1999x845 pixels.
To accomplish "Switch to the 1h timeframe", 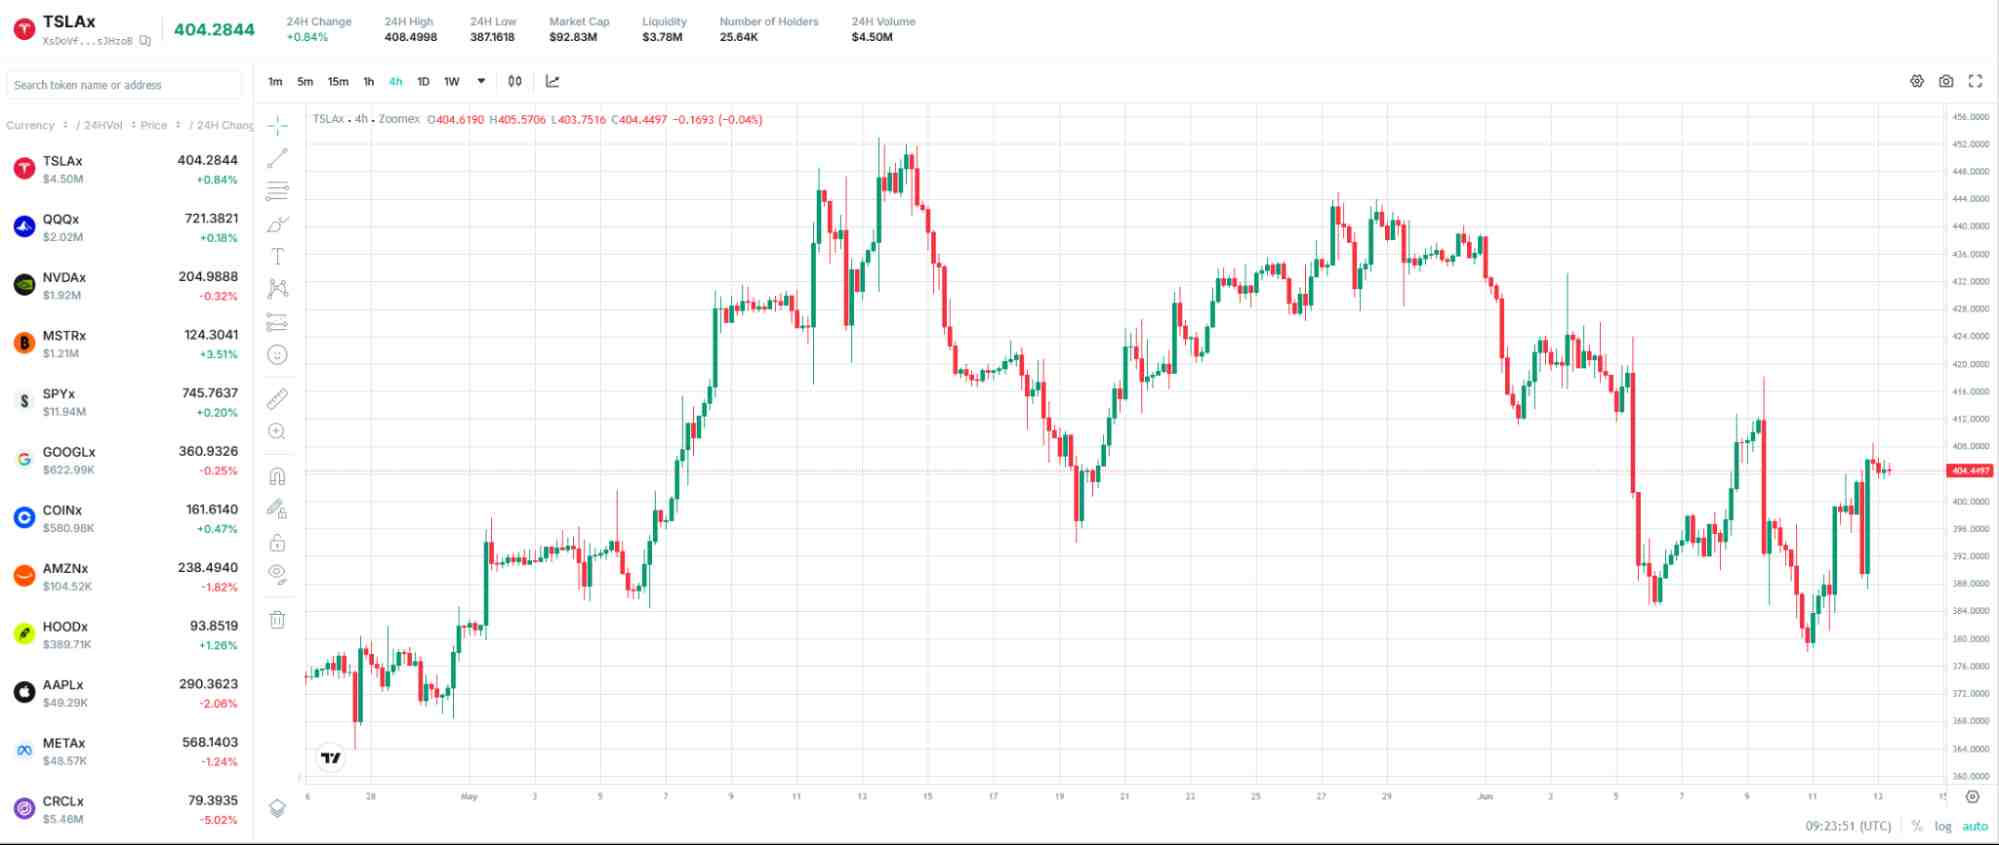I will (368, 82).
